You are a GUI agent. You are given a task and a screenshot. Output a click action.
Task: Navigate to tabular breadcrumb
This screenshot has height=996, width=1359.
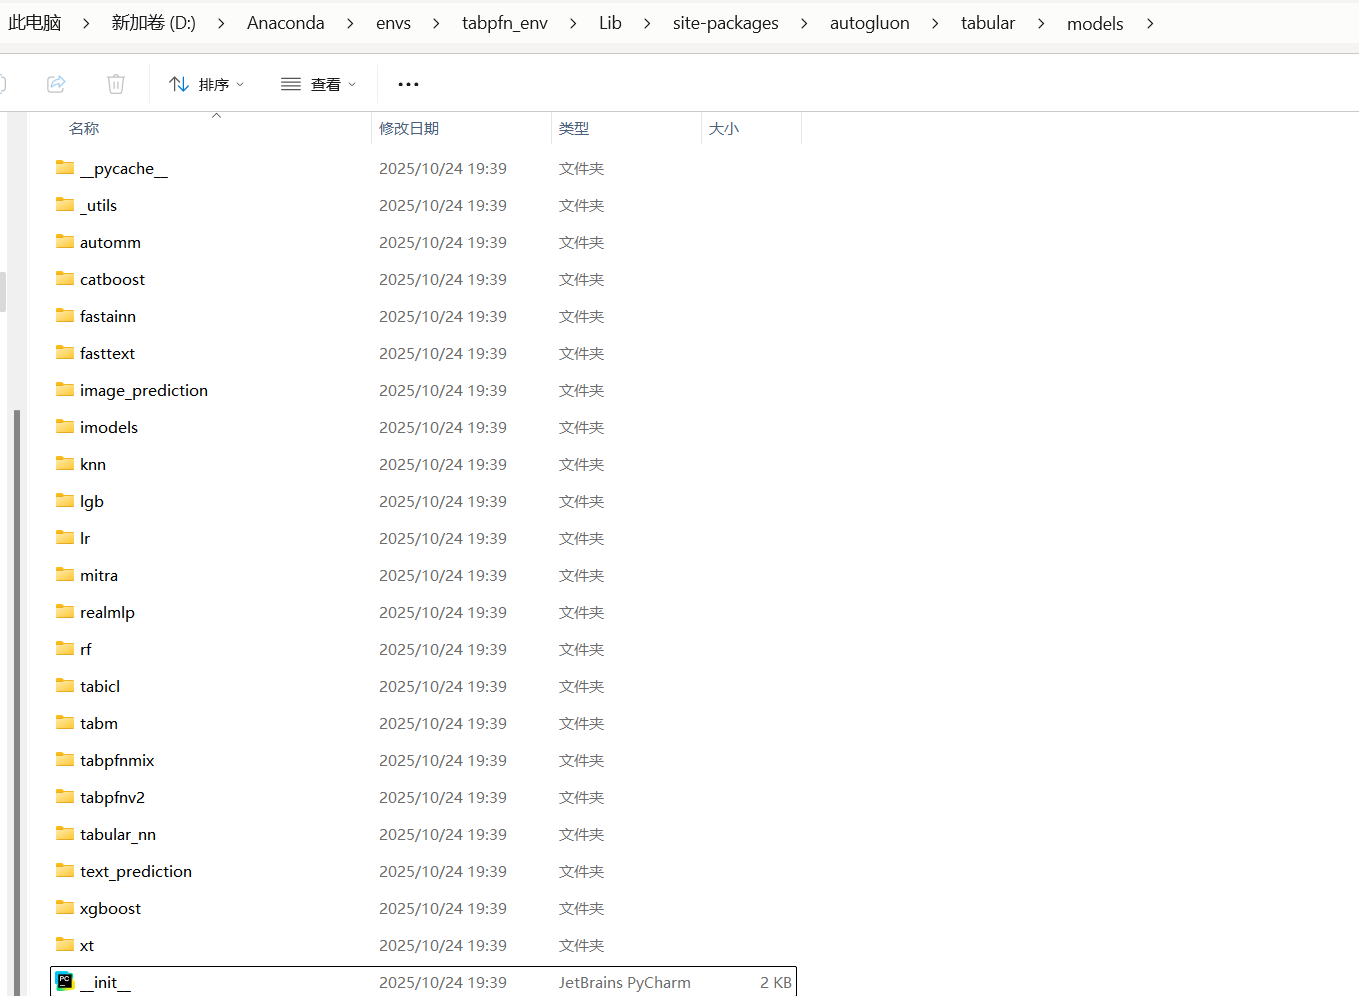coord(987,23)
